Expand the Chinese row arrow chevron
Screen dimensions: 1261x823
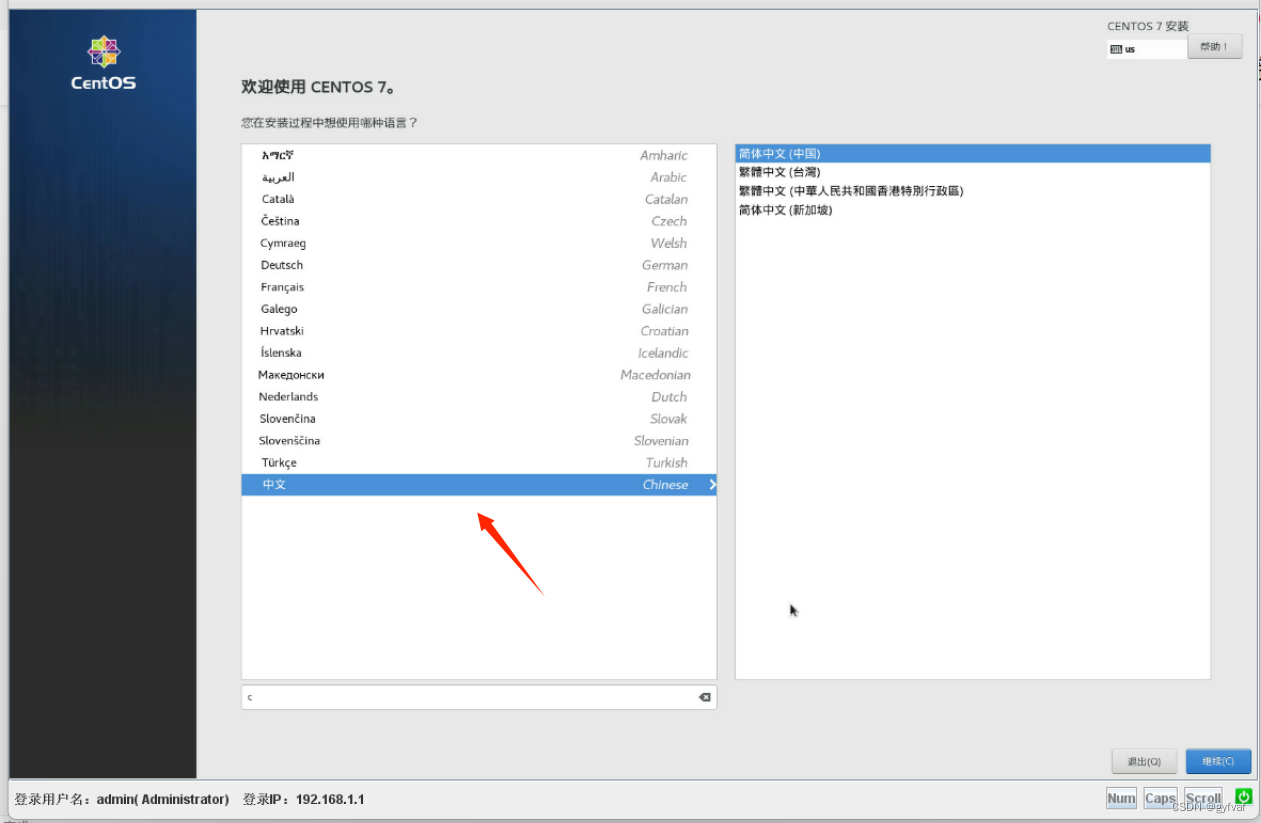(x=712, y=485)
